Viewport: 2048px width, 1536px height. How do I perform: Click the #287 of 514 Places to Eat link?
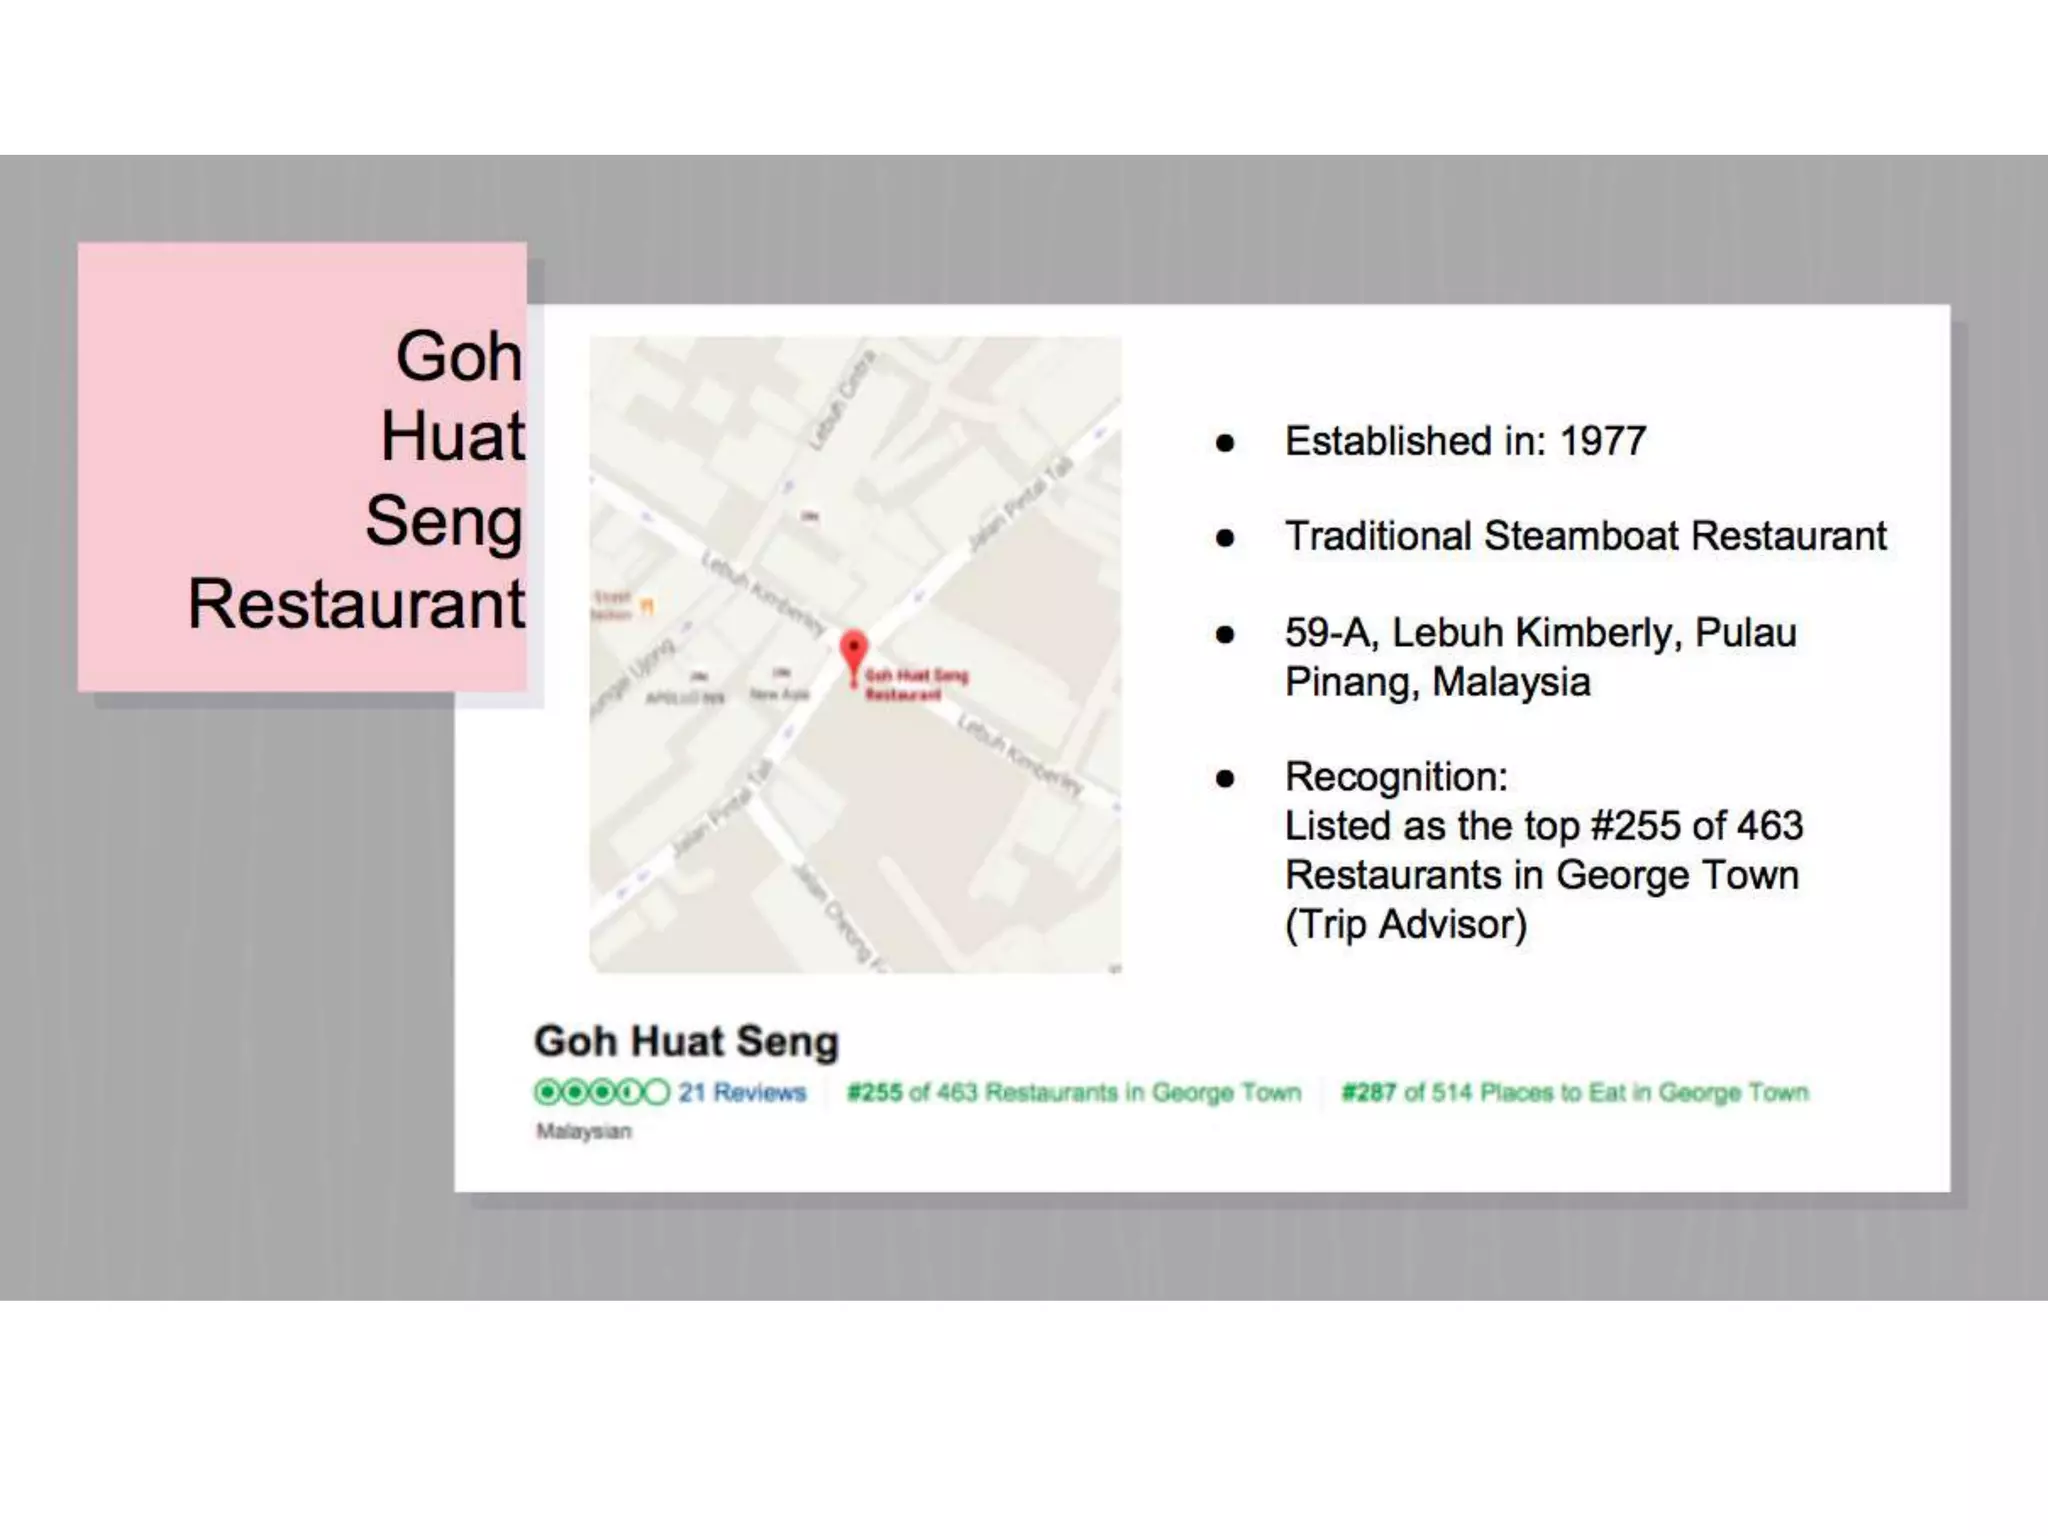click(x=1575, y=1092)
